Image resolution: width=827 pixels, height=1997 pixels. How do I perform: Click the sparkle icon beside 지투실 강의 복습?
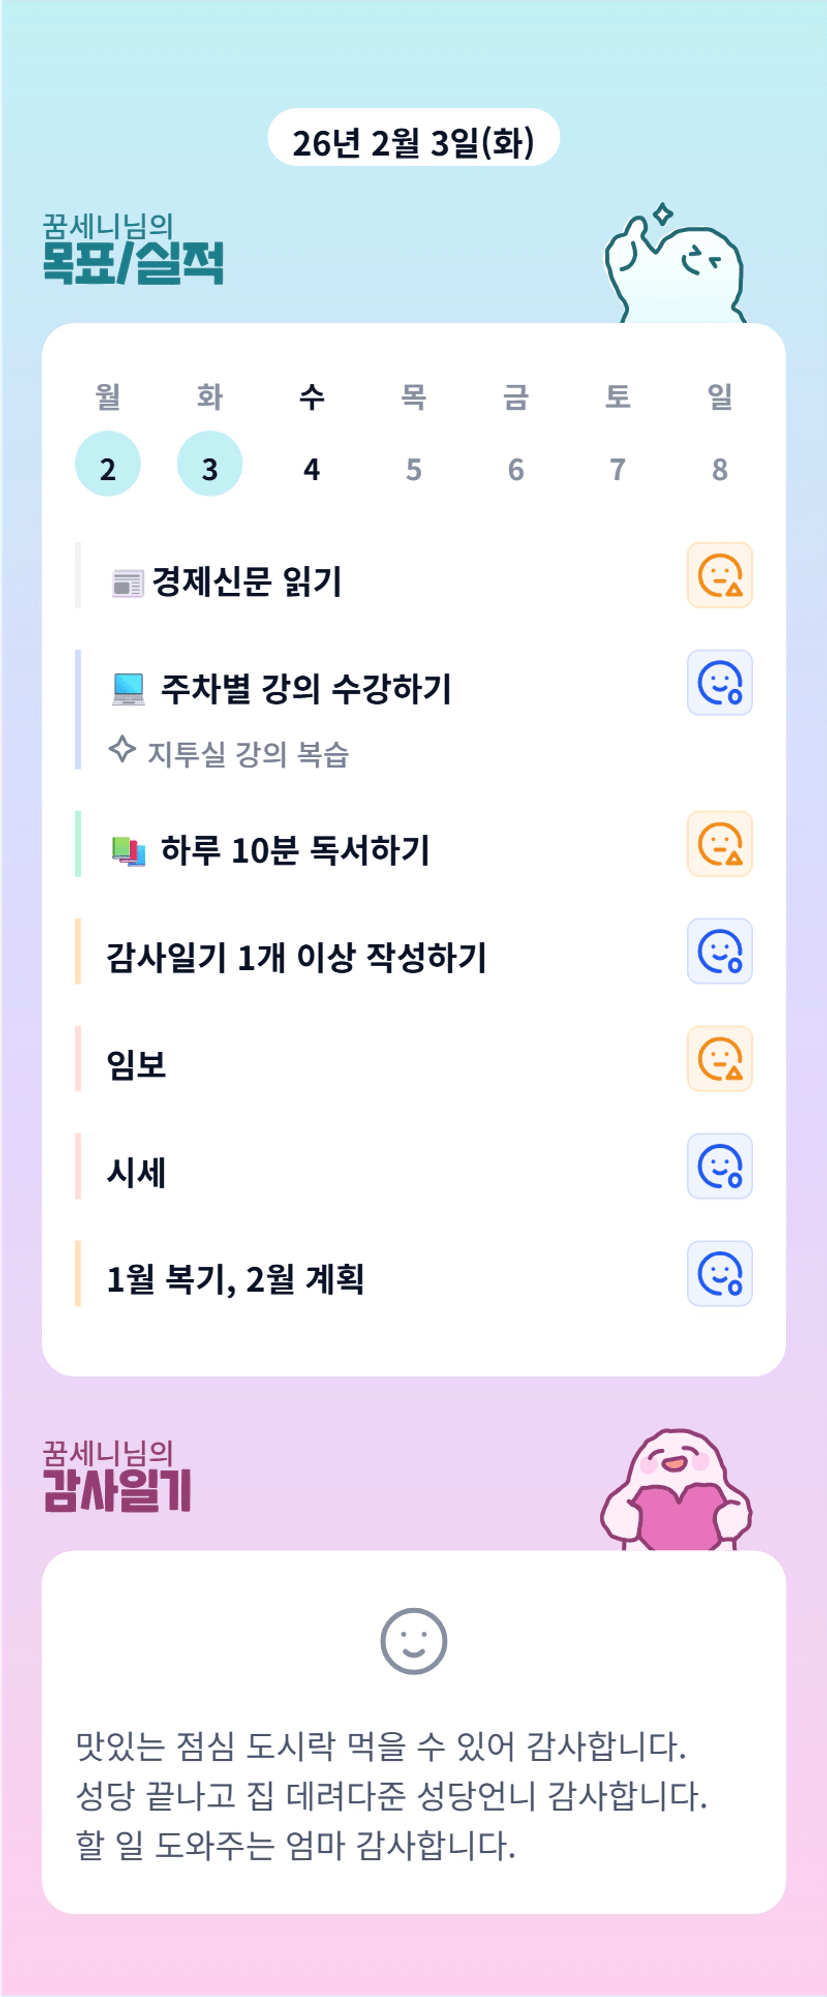coord(122,750)
